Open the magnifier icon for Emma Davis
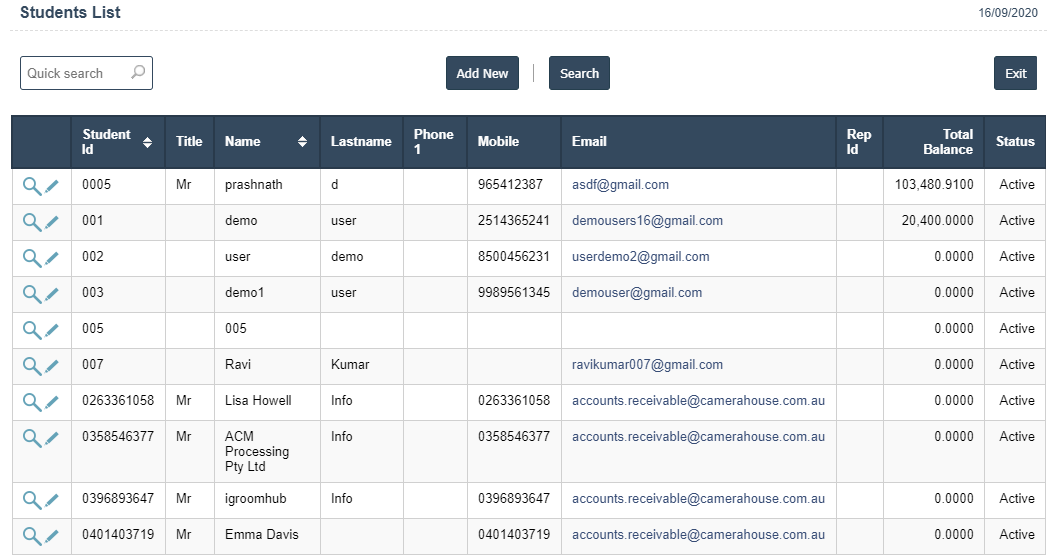The height and width of the screenshot is (558, 1064). click(x=32, y=536)
